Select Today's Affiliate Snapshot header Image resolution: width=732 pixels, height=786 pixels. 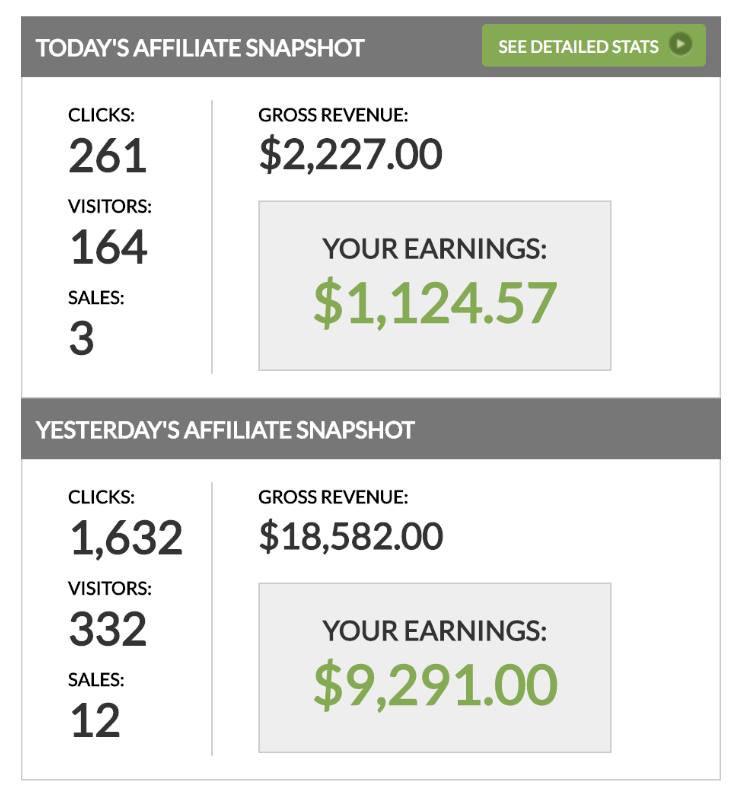200,47
